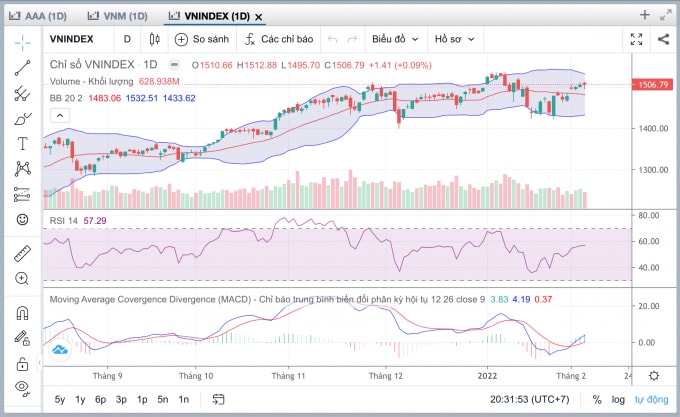
Task: Redo the last chart action
Action: point(352,39)
